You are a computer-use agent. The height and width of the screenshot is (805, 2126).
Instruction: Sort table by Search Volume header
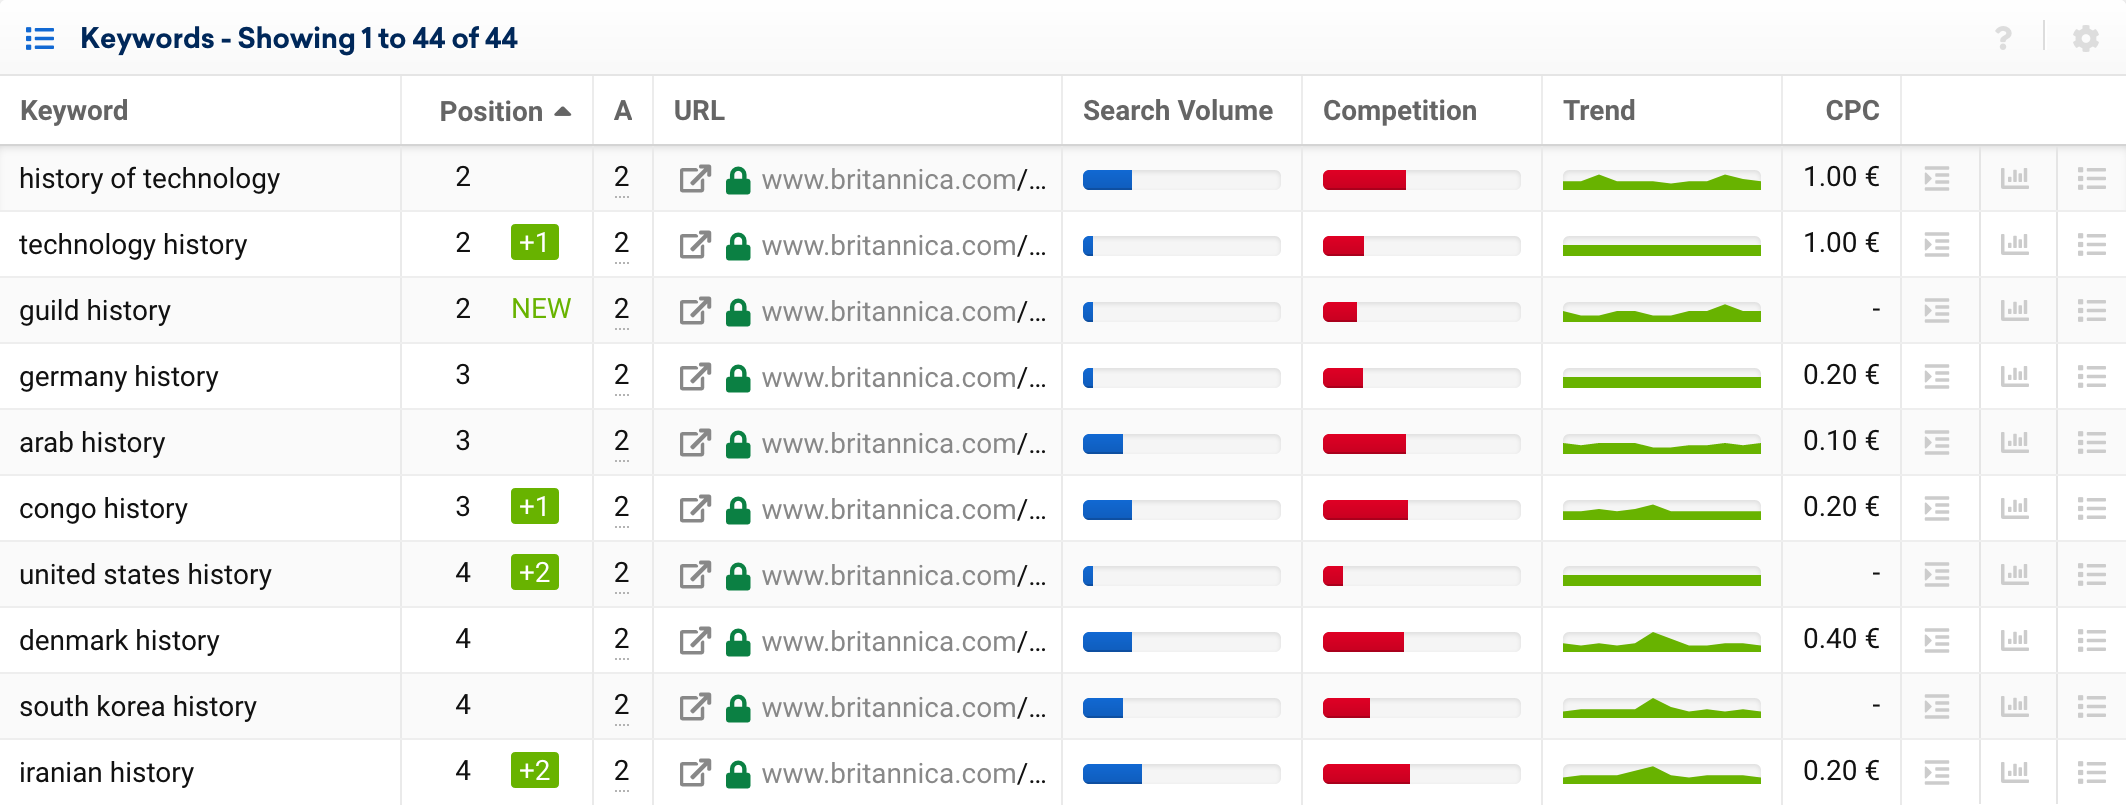pos(1177,111)
